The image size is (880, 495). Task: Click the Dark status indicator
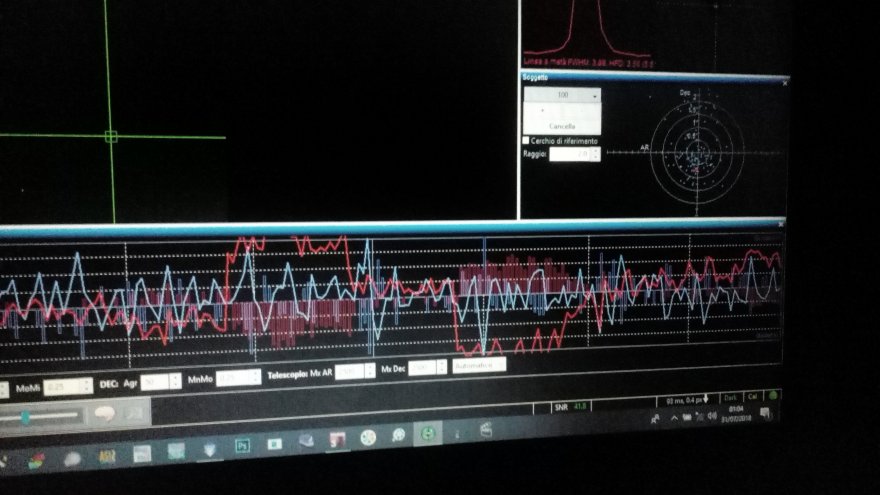click(731, 398)
